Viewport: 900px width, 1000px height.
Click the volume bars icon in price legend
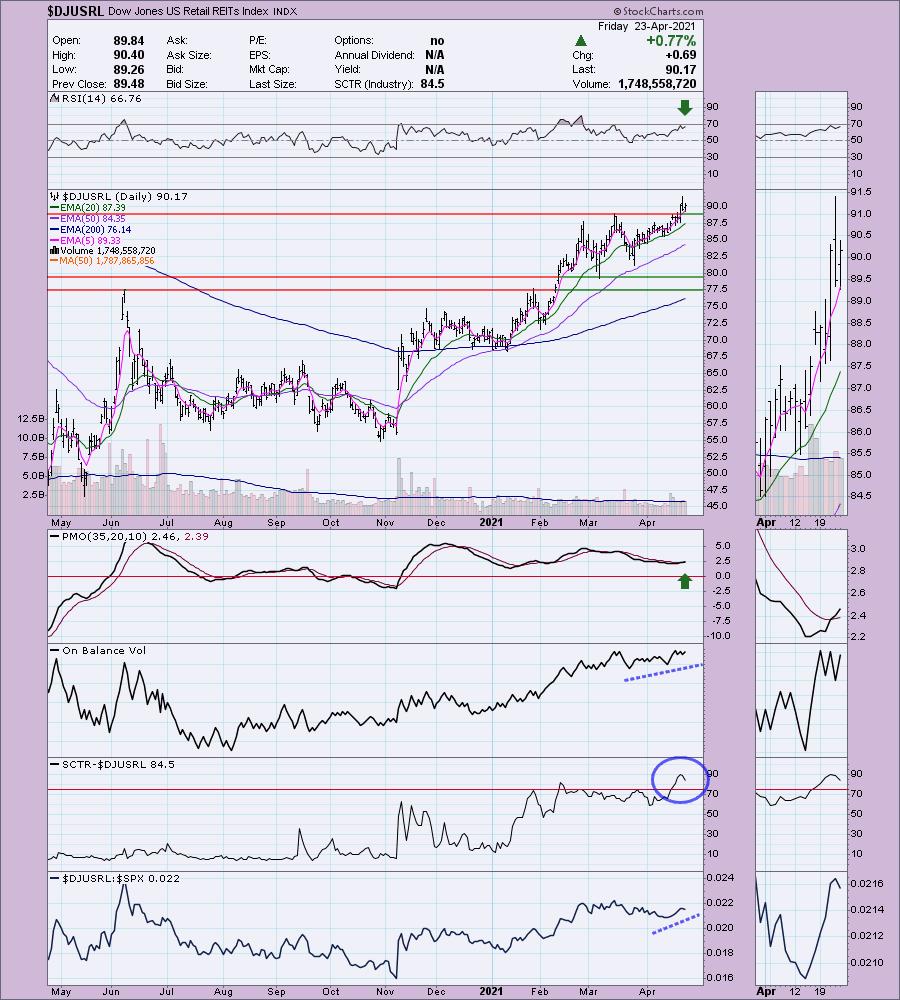pos(54,251)
